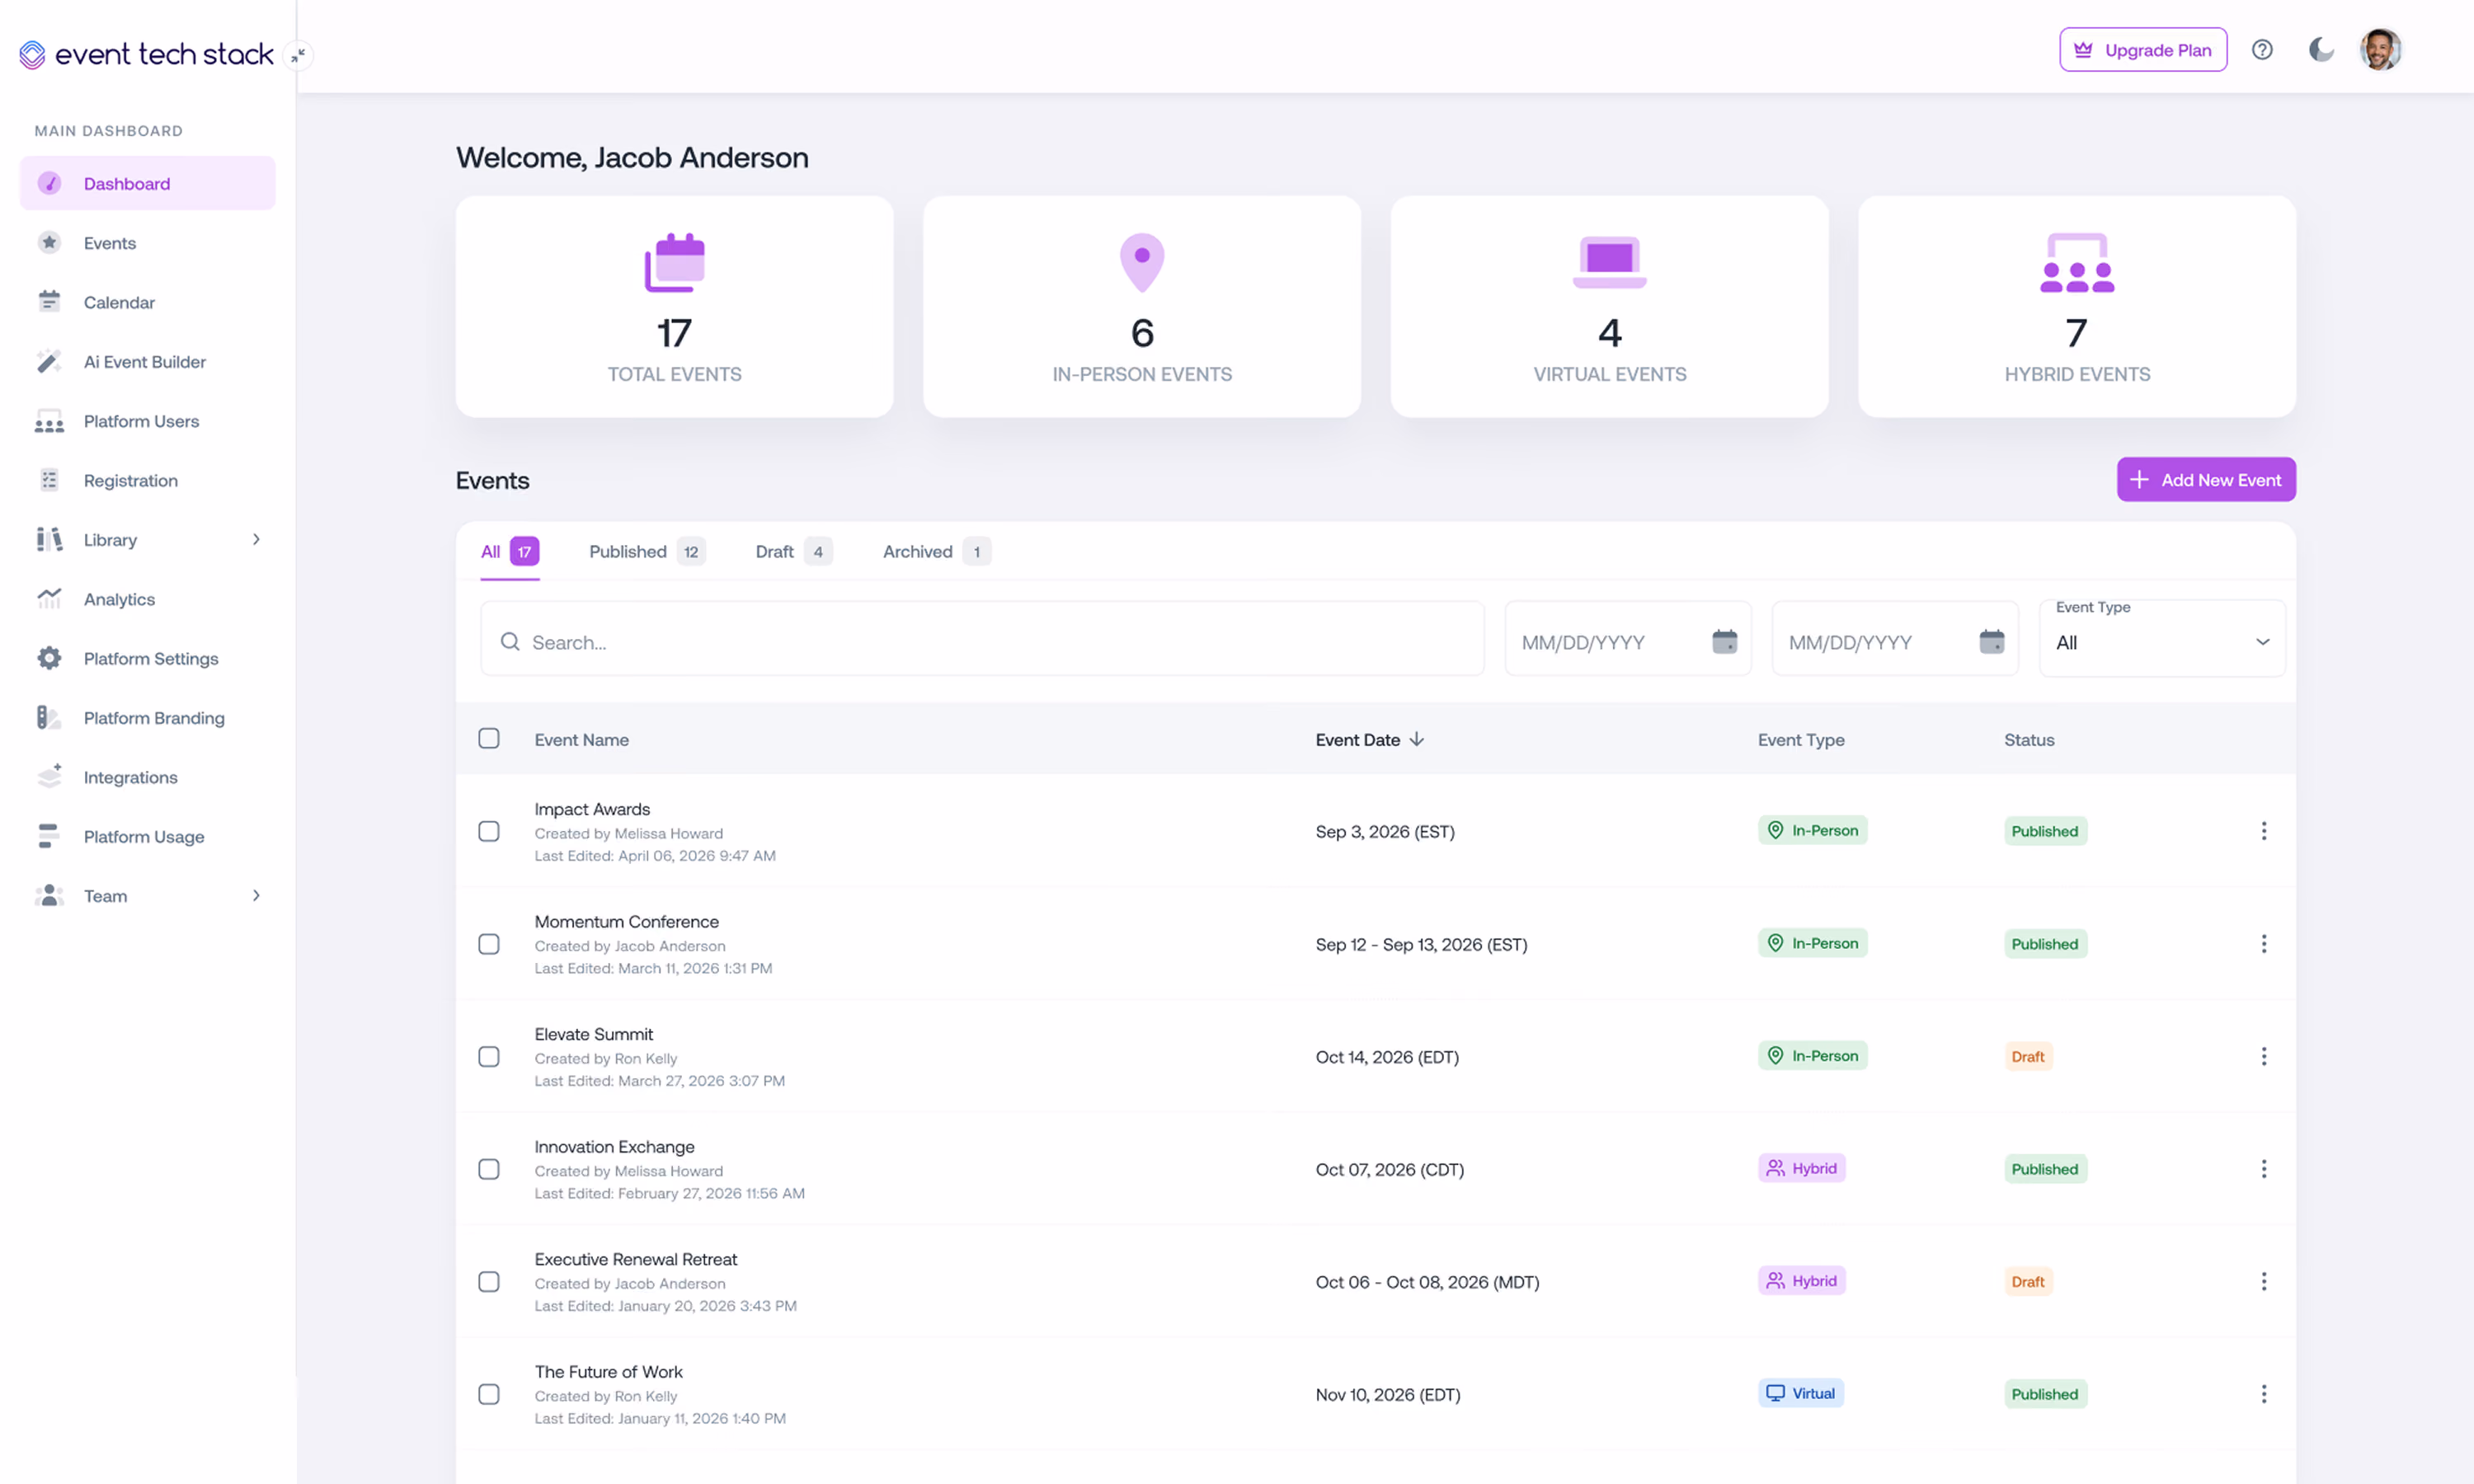Screen dimensions: 2474x1484
Task: Click the Virtual type badge for The Future of Work
Action: pyautogui.click(x=1801, y=1393)
